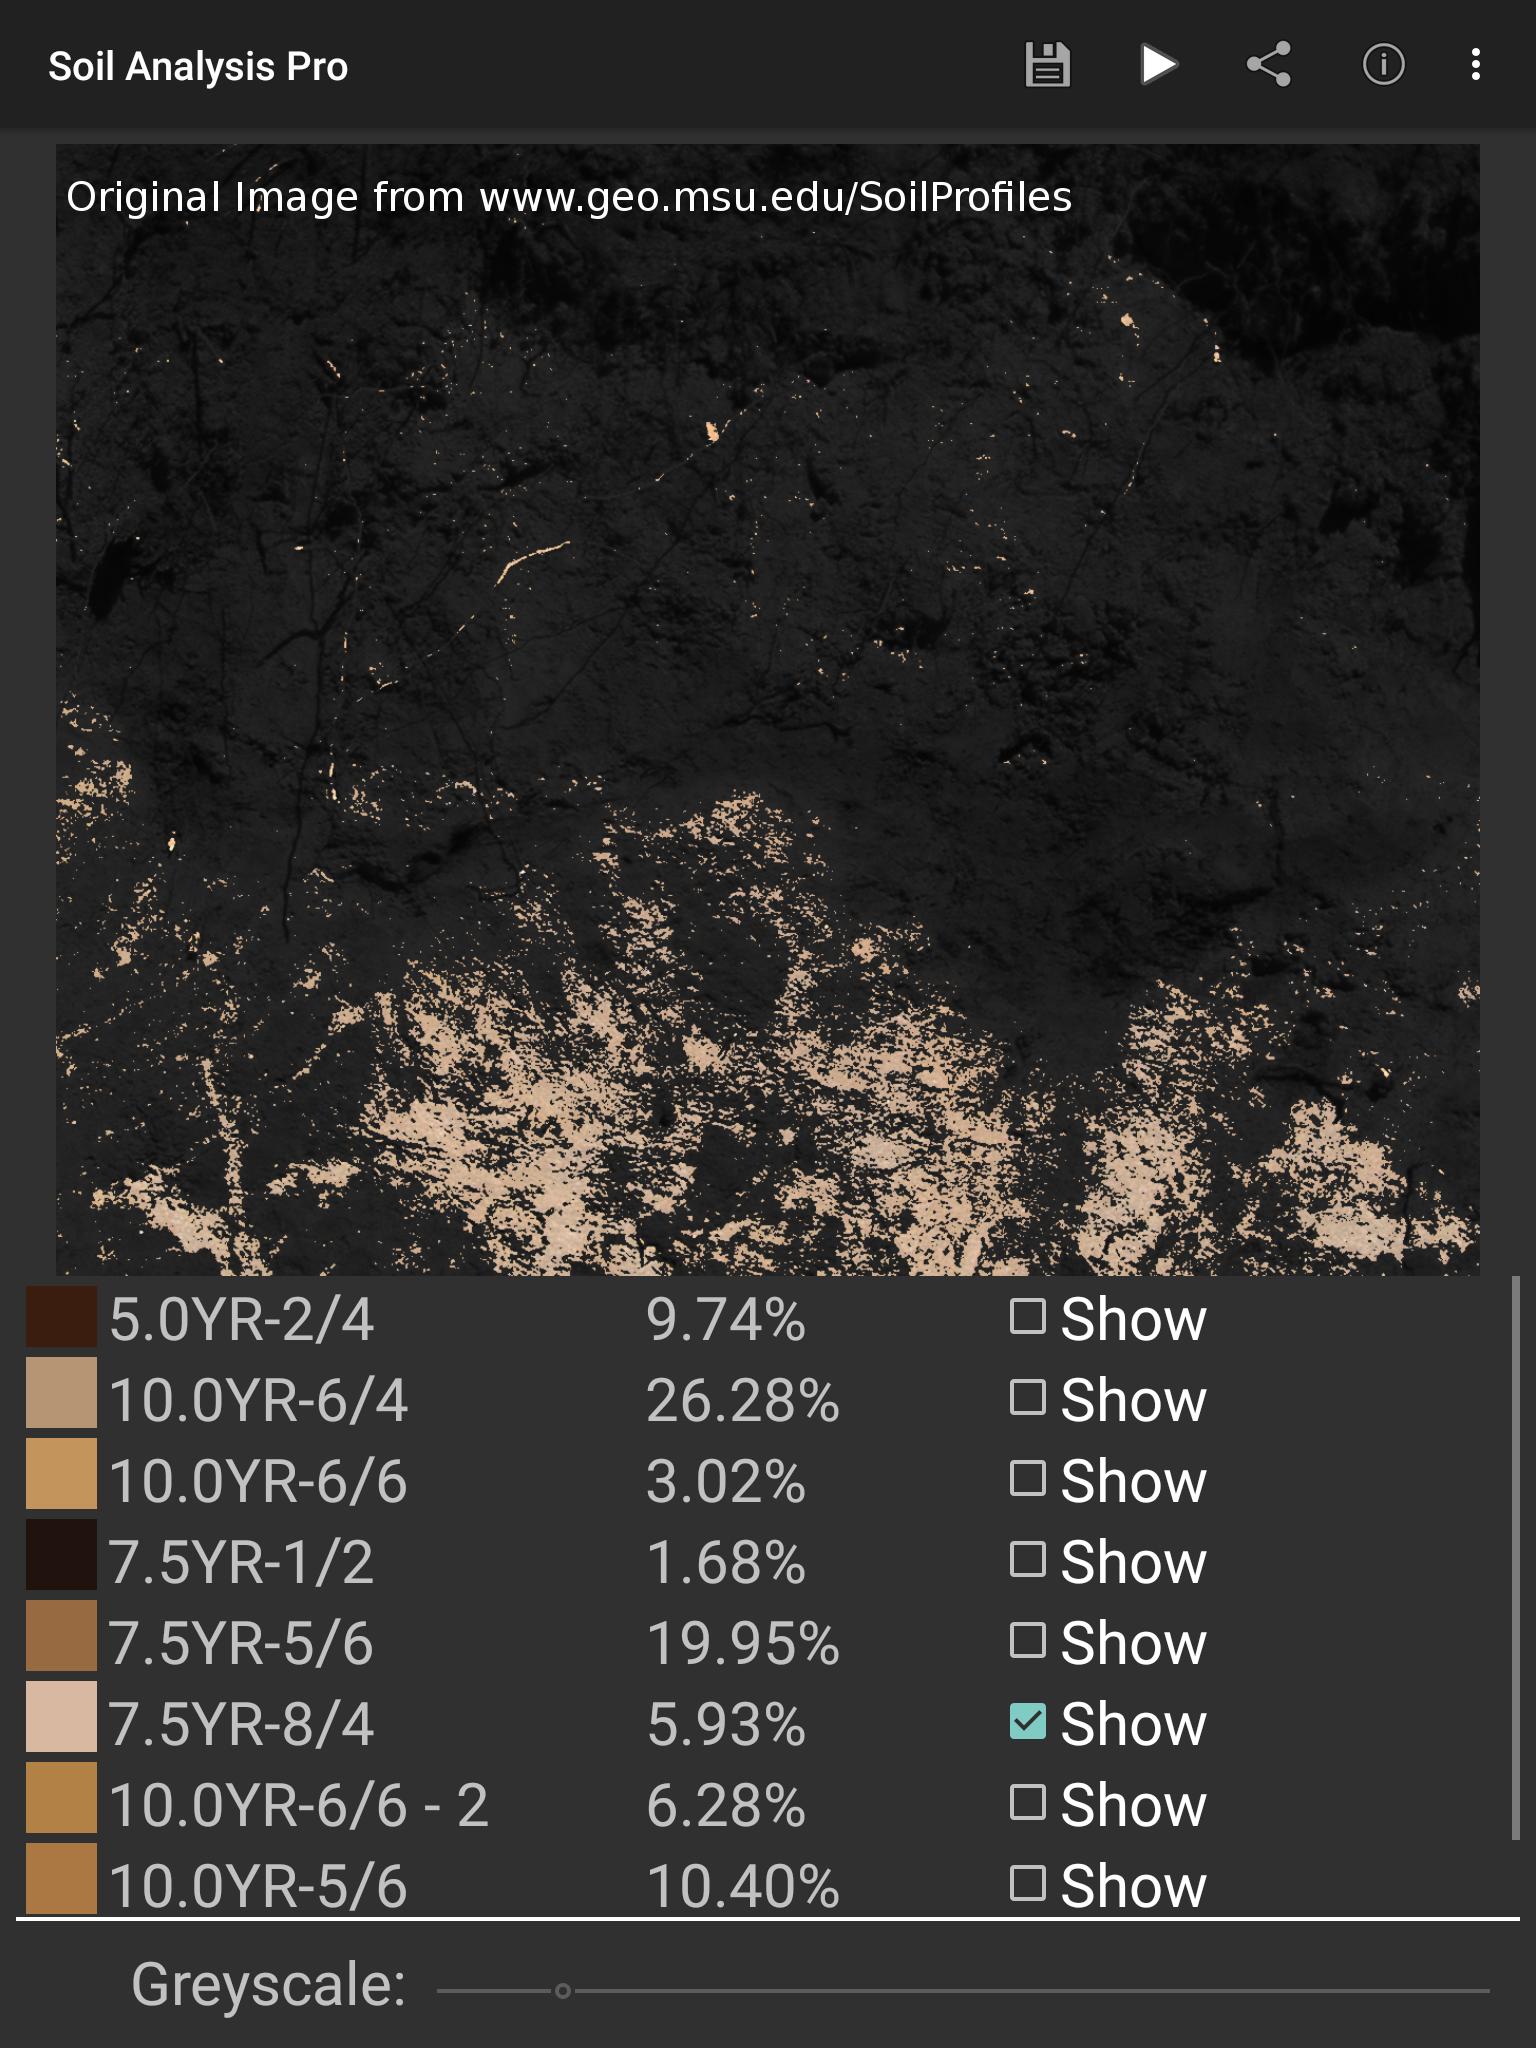Click the color list vertical scrollbar
The image size is (1536, 2048).
click(1516, 1556)
